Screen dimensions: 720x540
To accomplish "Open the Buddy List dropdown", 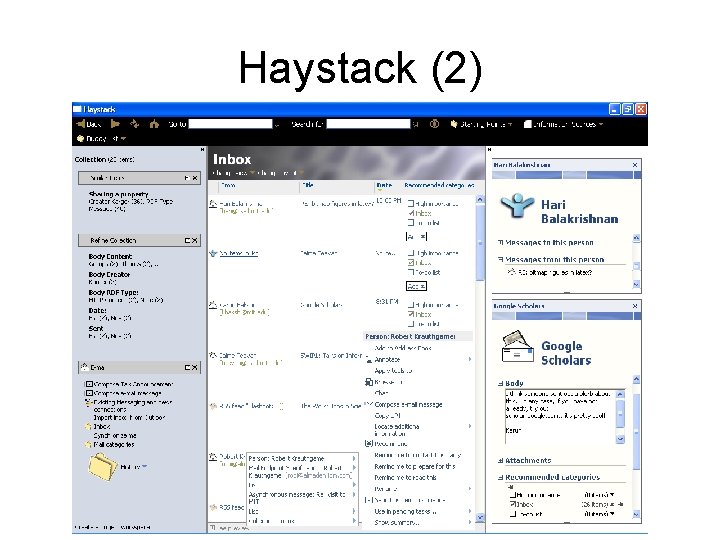I will click(101, 138).
